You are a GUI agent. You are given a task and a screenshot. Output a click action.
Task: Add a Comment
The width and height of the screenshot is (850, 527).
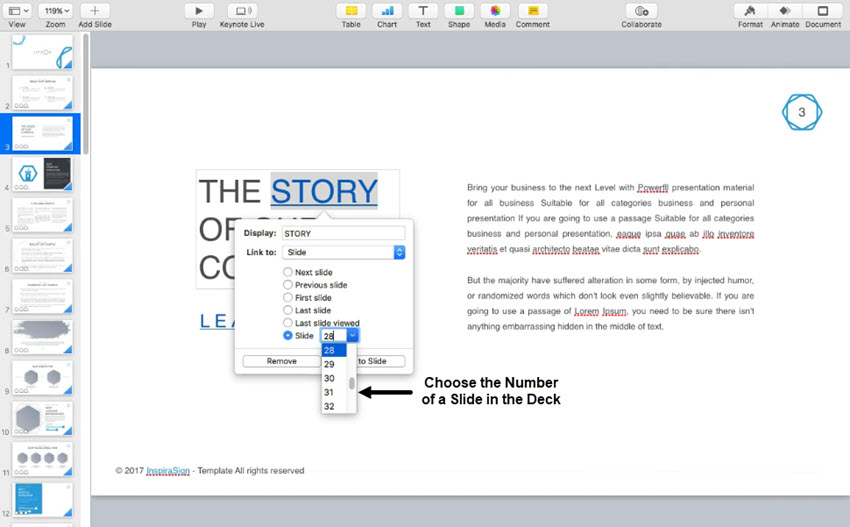point(533,11)
